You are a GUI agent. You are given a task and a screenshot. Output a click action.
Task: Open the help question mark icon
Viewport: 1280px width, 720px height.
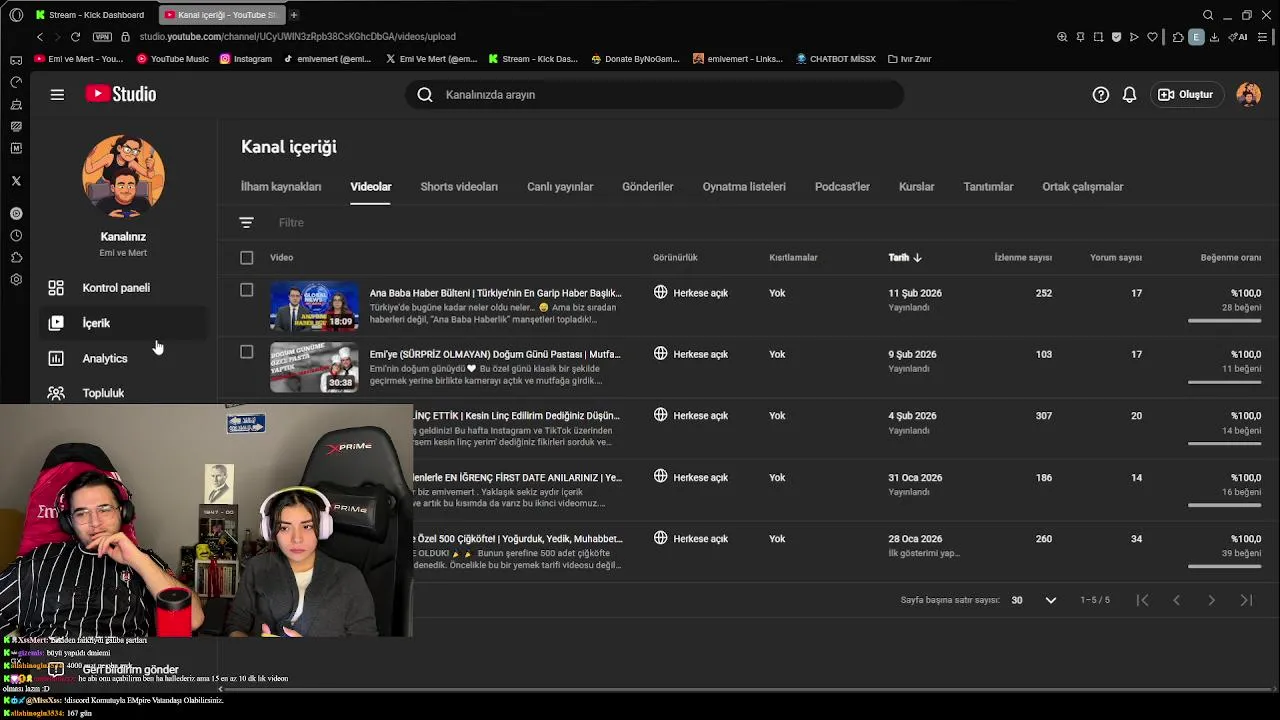coord(1100,94)
